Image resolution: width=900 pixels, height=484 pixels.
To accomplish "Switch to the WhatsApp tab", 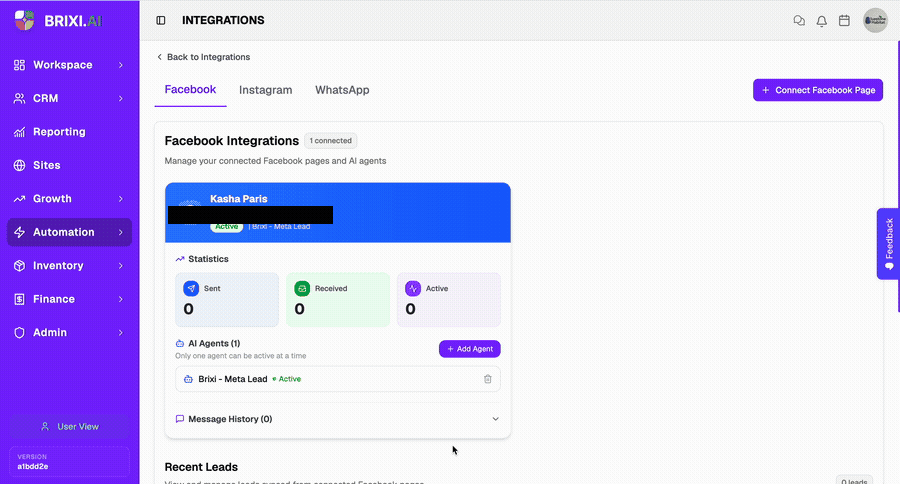I will coord(342,90).
